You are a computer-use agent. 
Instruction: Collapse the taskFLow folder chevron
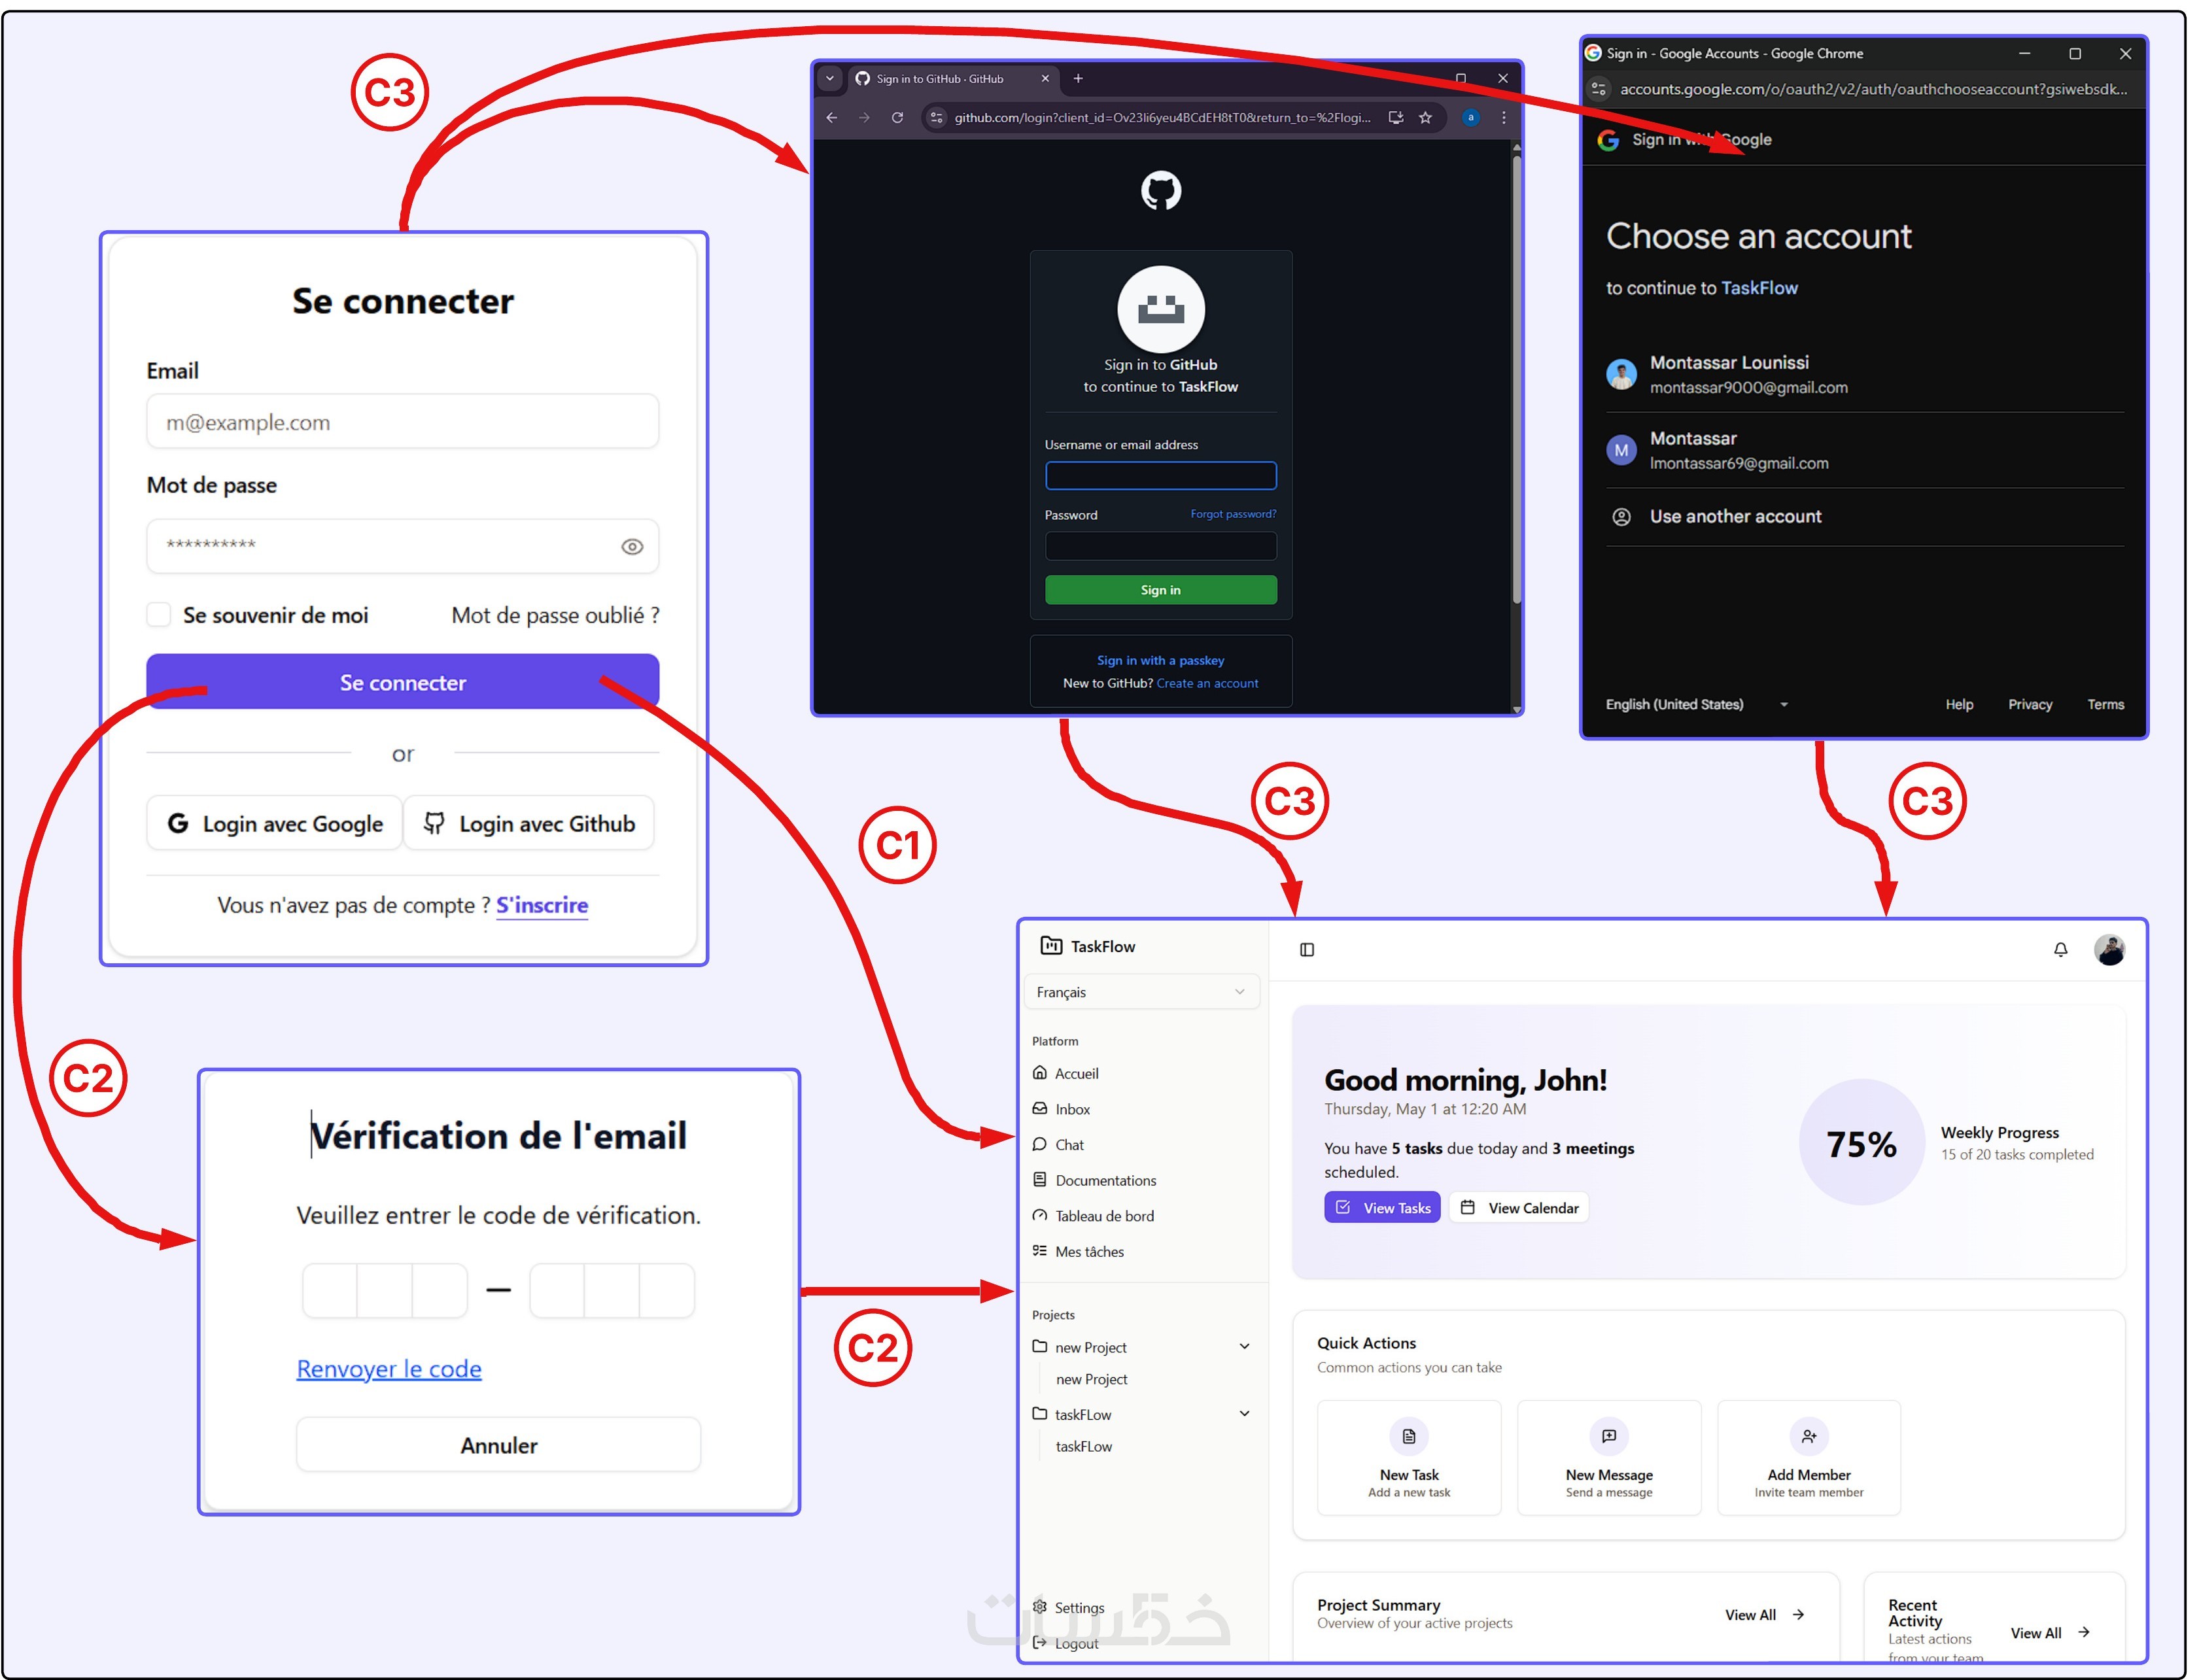1244,1414
